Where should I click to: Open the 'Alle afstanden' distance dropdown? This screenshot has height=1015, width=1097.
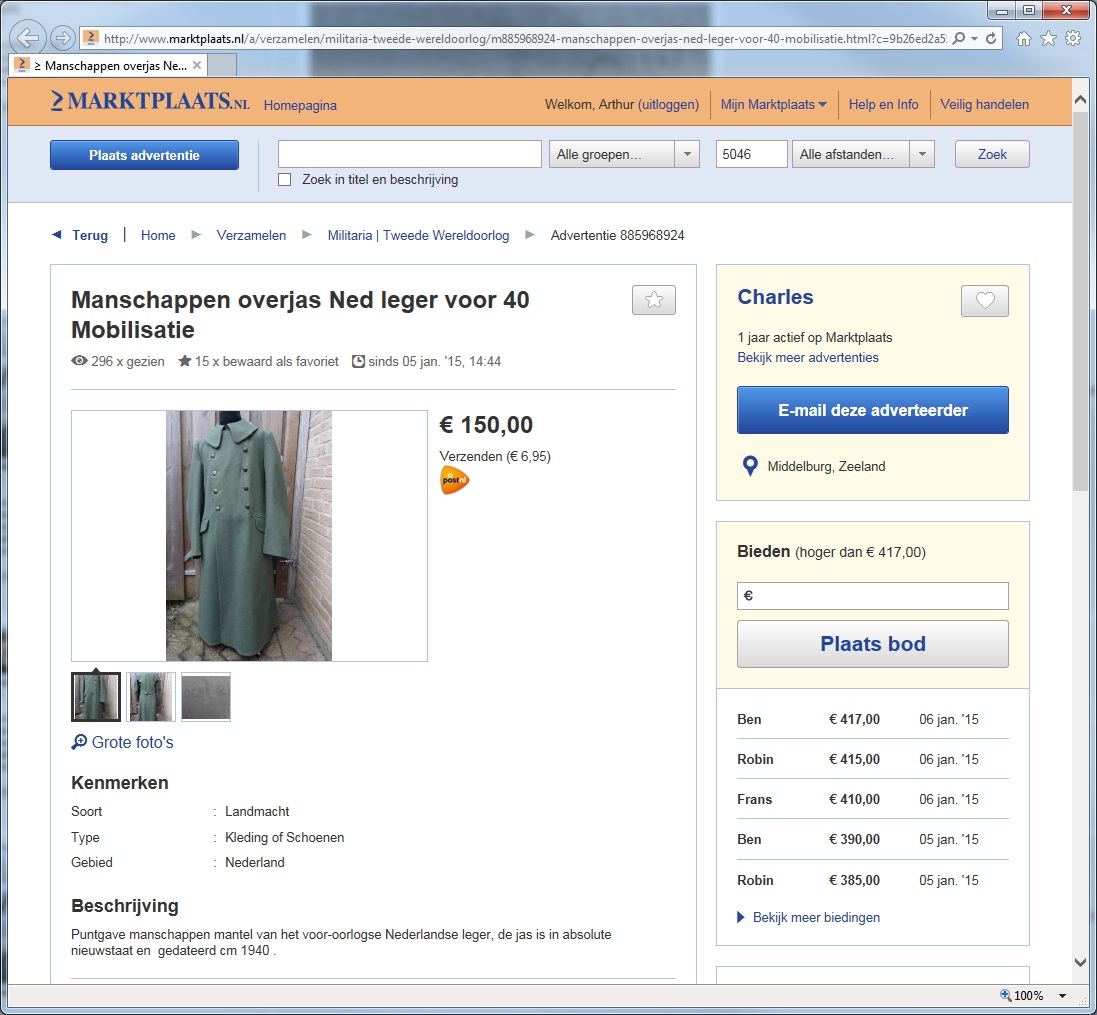pos(864,155)
